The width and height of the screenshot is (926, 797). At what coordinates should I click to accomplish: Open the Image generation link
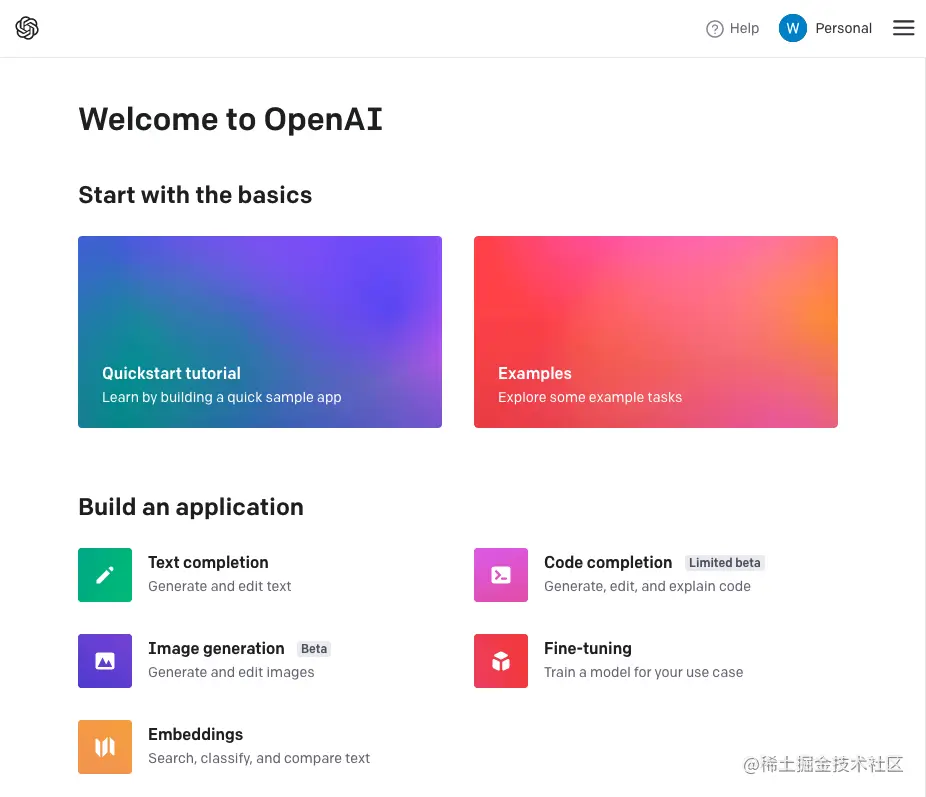point(216,648)
